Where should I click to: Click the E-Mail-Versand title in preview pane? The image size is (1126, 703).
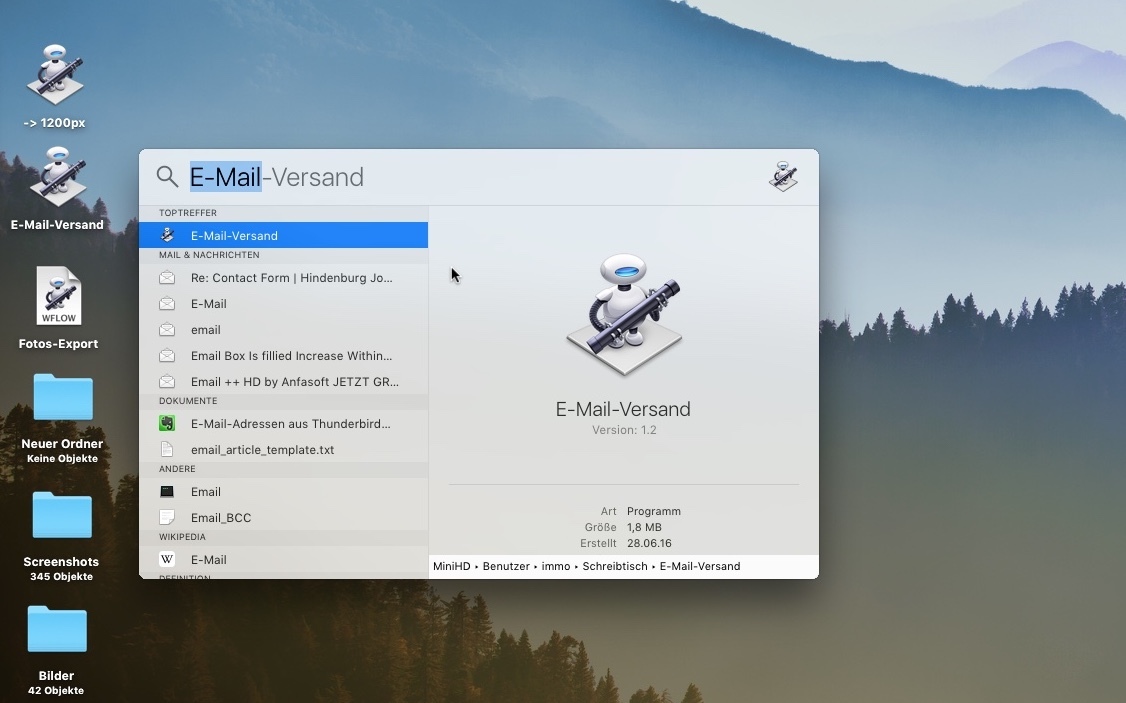[x=623, y=409]
